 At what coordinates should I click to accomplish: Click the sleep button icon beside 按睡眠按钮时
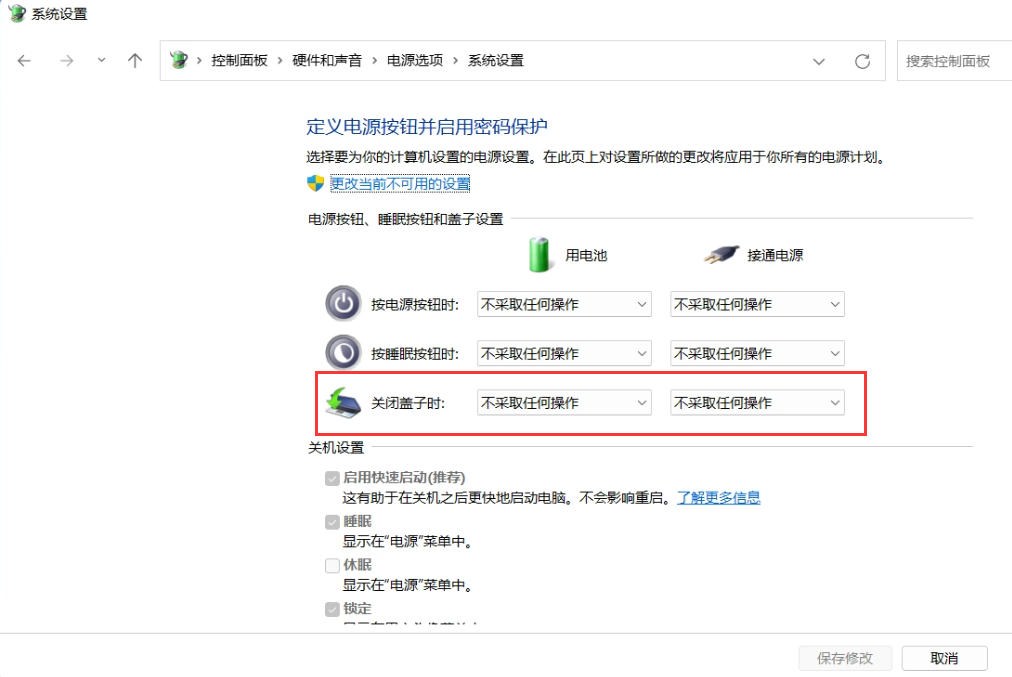click(343, 352)
